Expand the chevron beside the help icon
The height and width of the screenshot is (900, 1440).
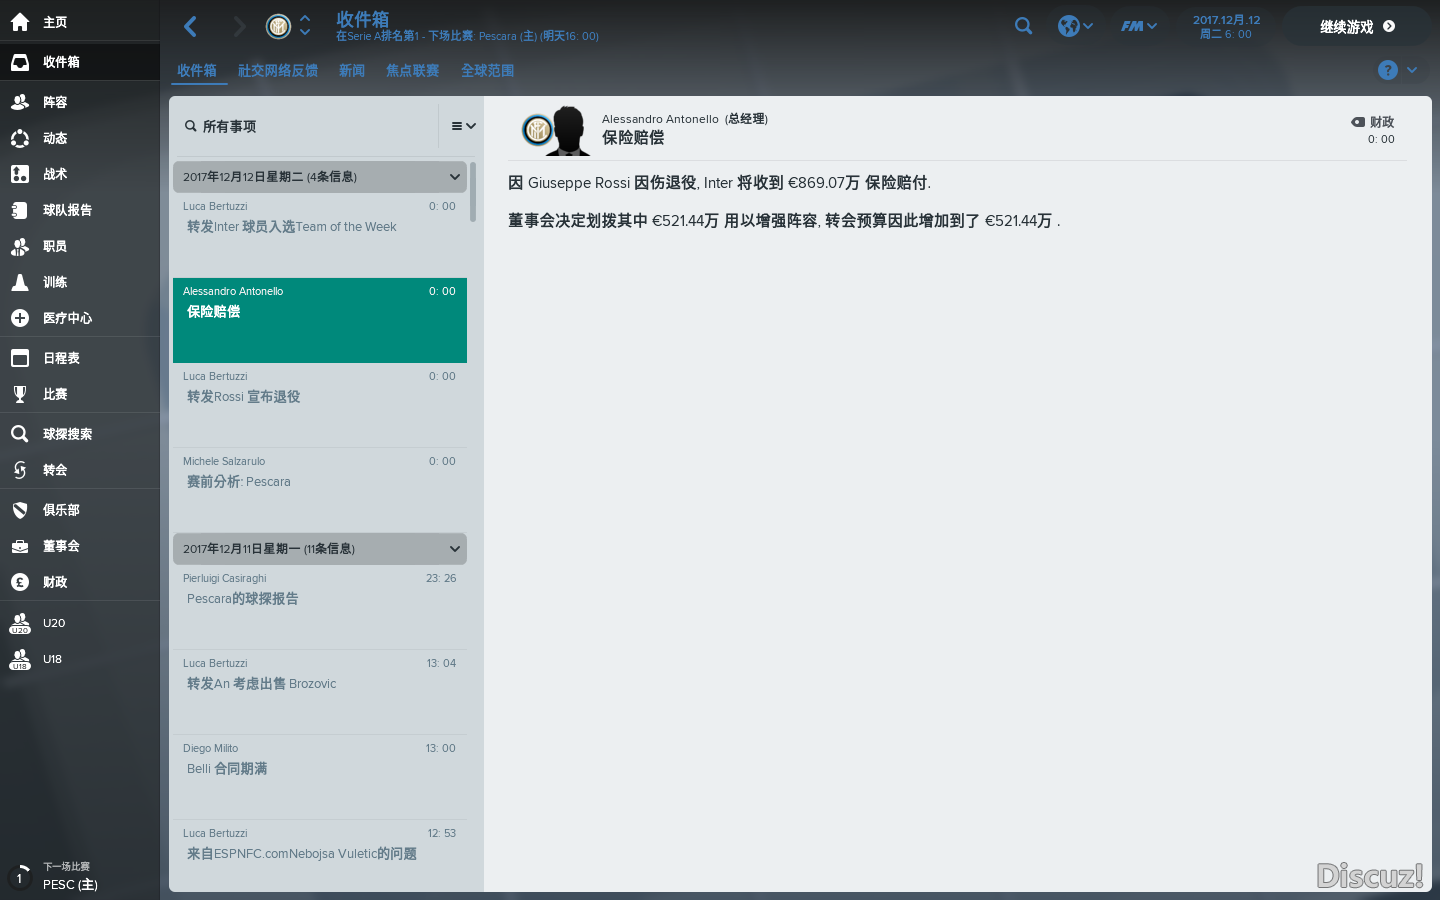click(1412, 70)
